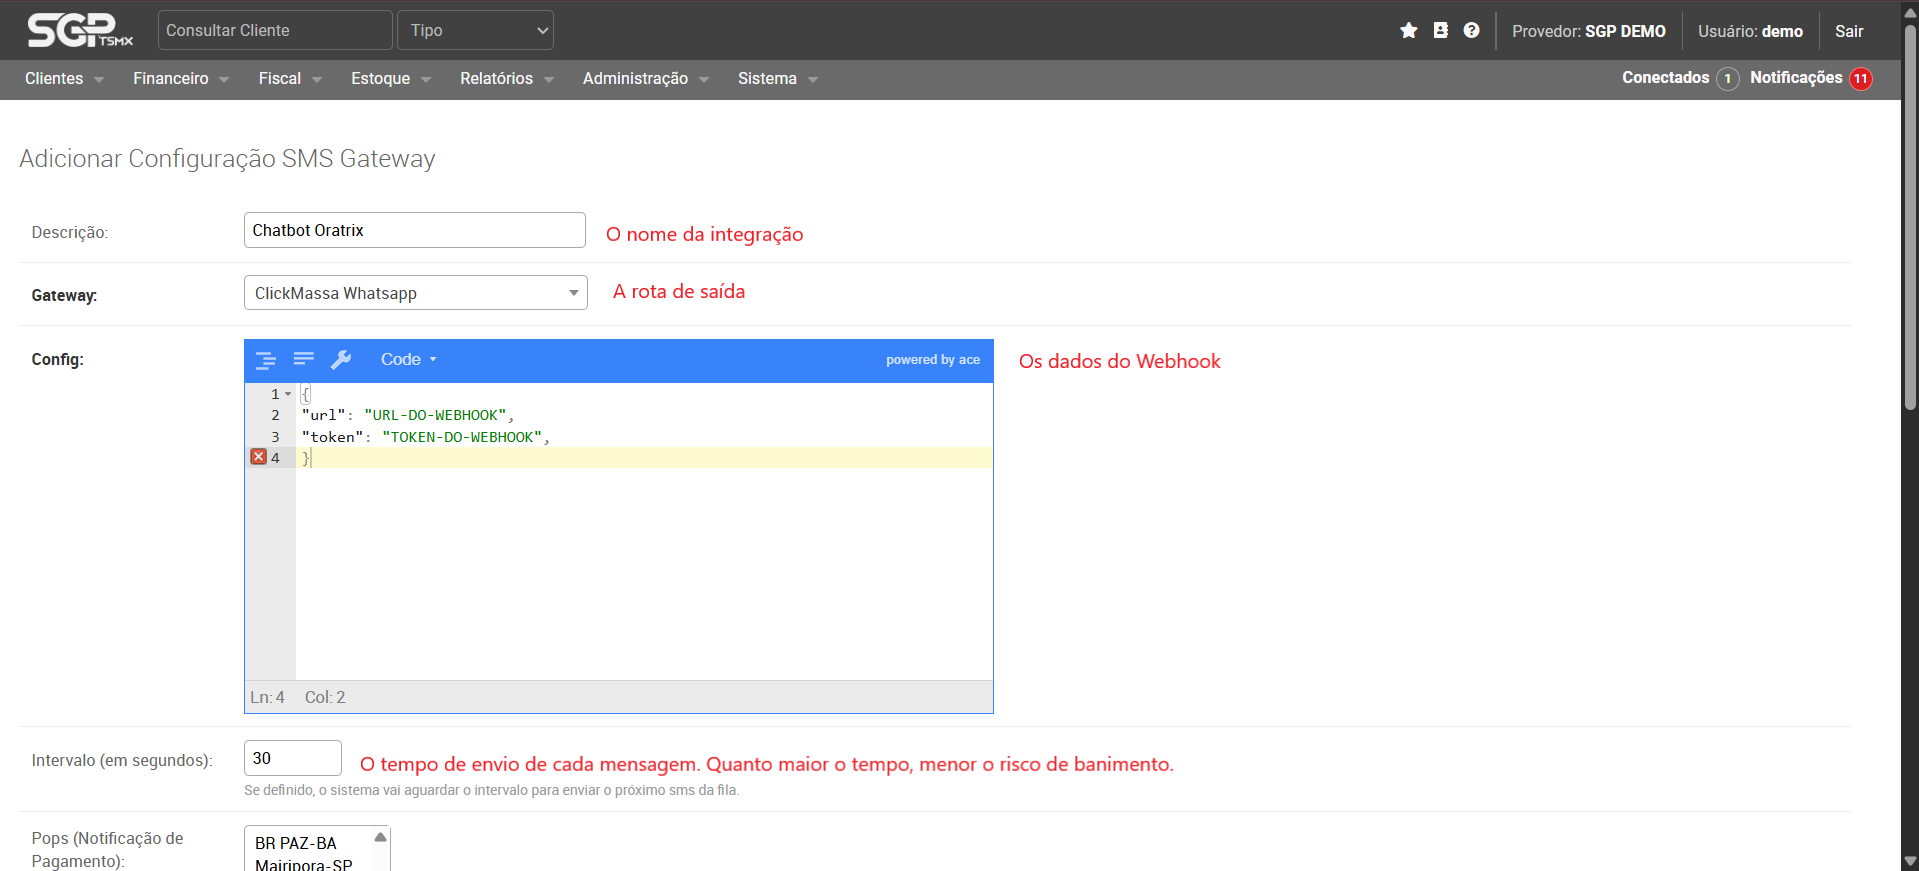Click the Conectados counter

point(1679,78)
